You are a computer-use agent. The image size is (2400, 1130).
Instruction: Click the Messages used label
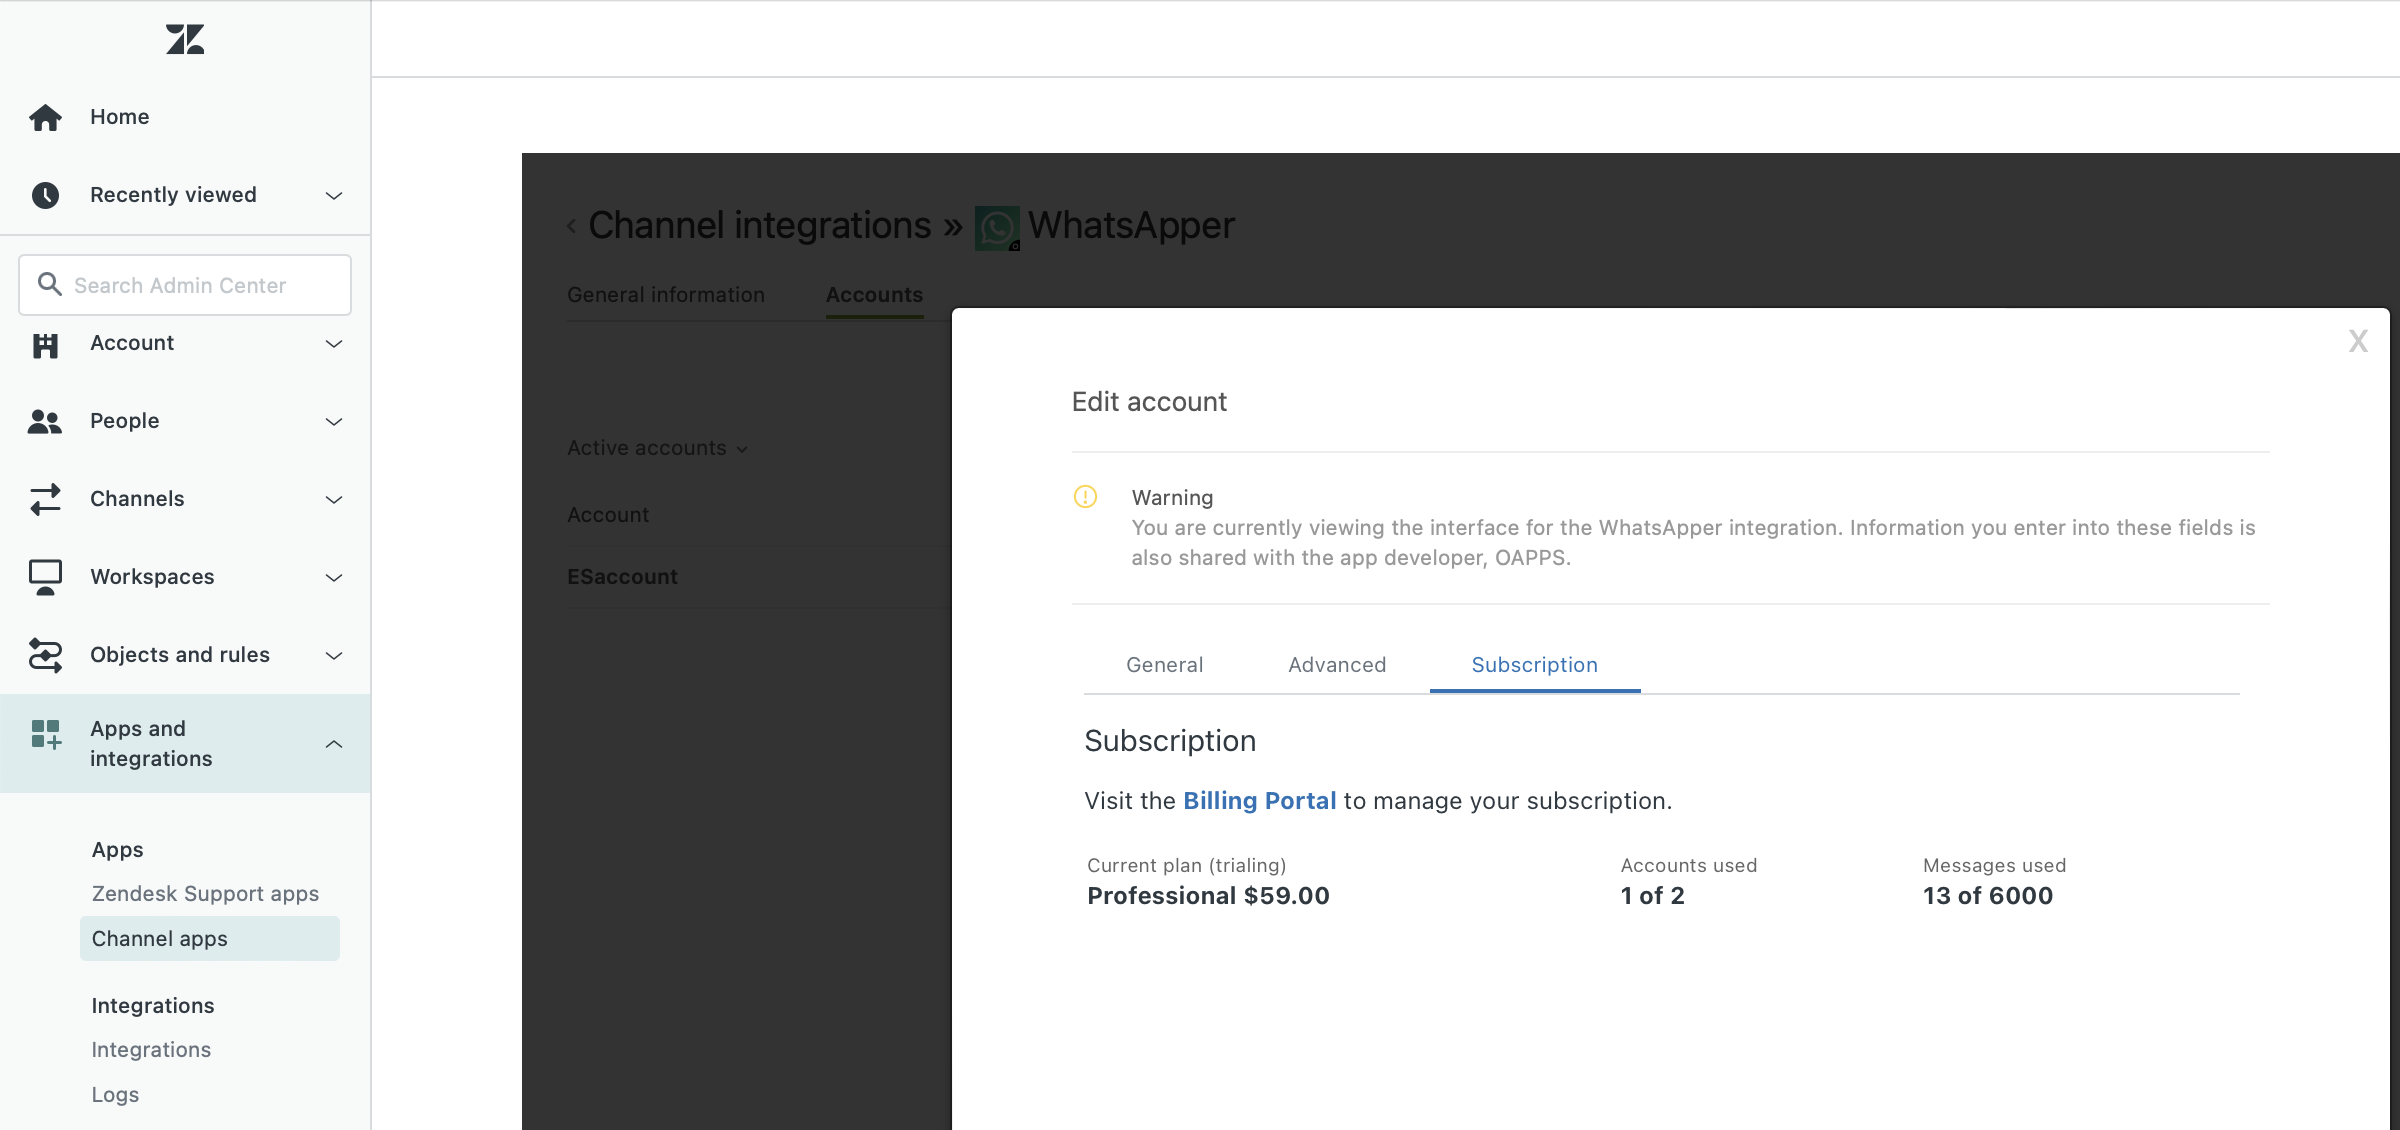pos(1994,865)
